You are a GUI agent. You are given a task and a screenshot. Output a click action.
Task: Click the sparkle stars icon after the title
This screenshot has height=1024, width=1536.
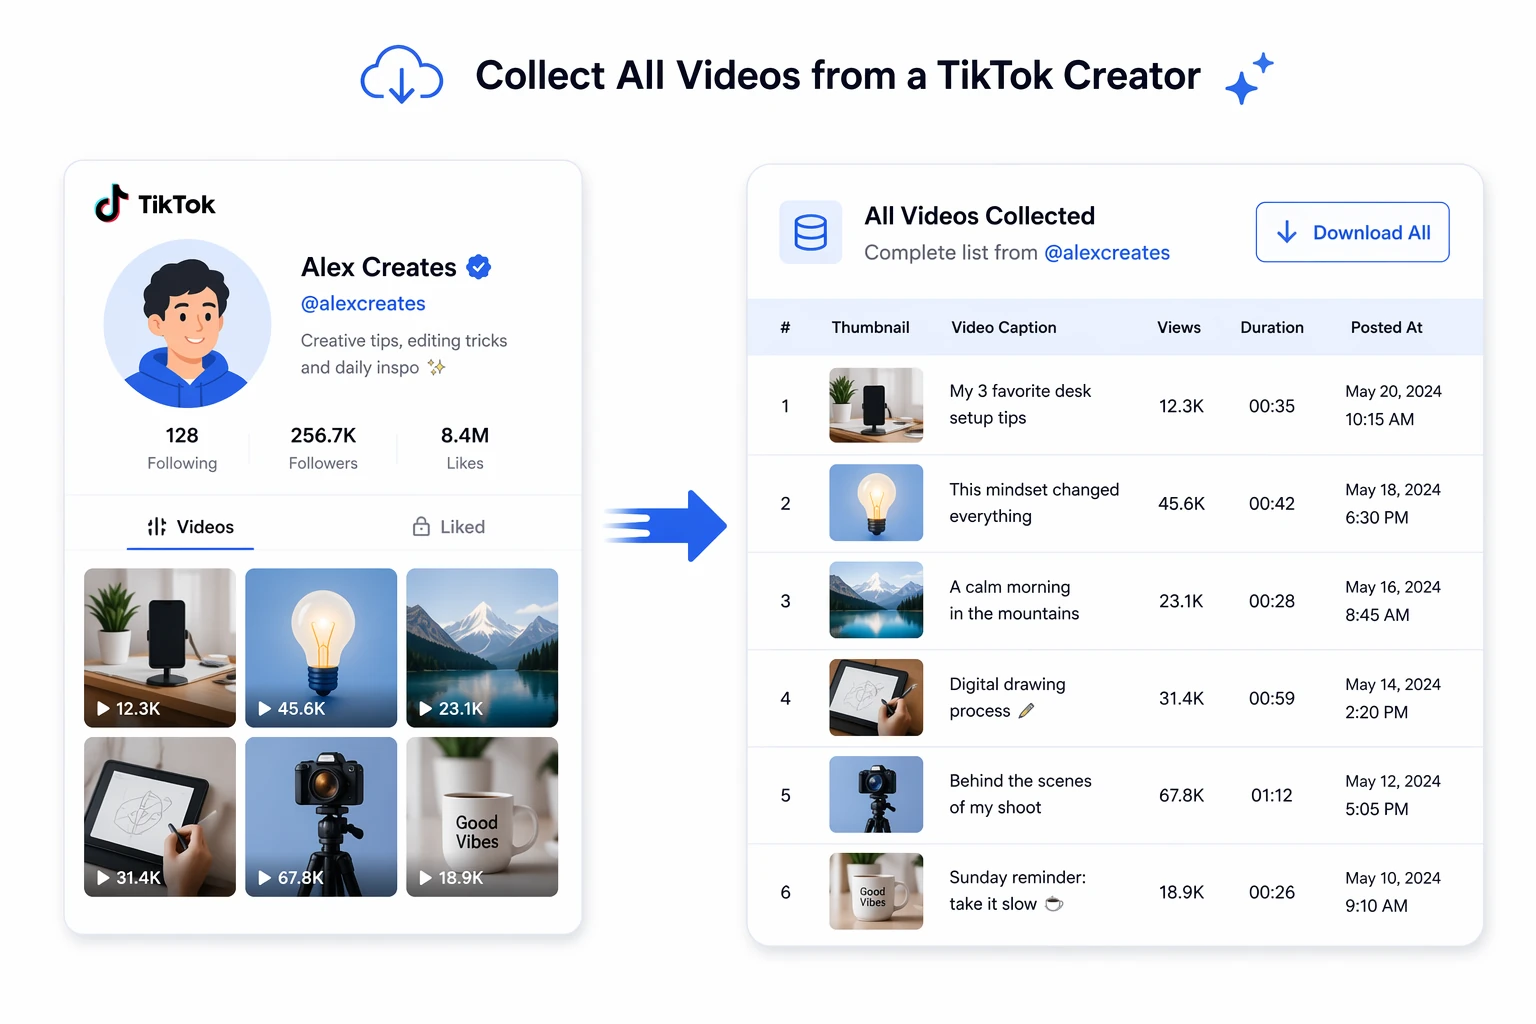pos(1249,79)
